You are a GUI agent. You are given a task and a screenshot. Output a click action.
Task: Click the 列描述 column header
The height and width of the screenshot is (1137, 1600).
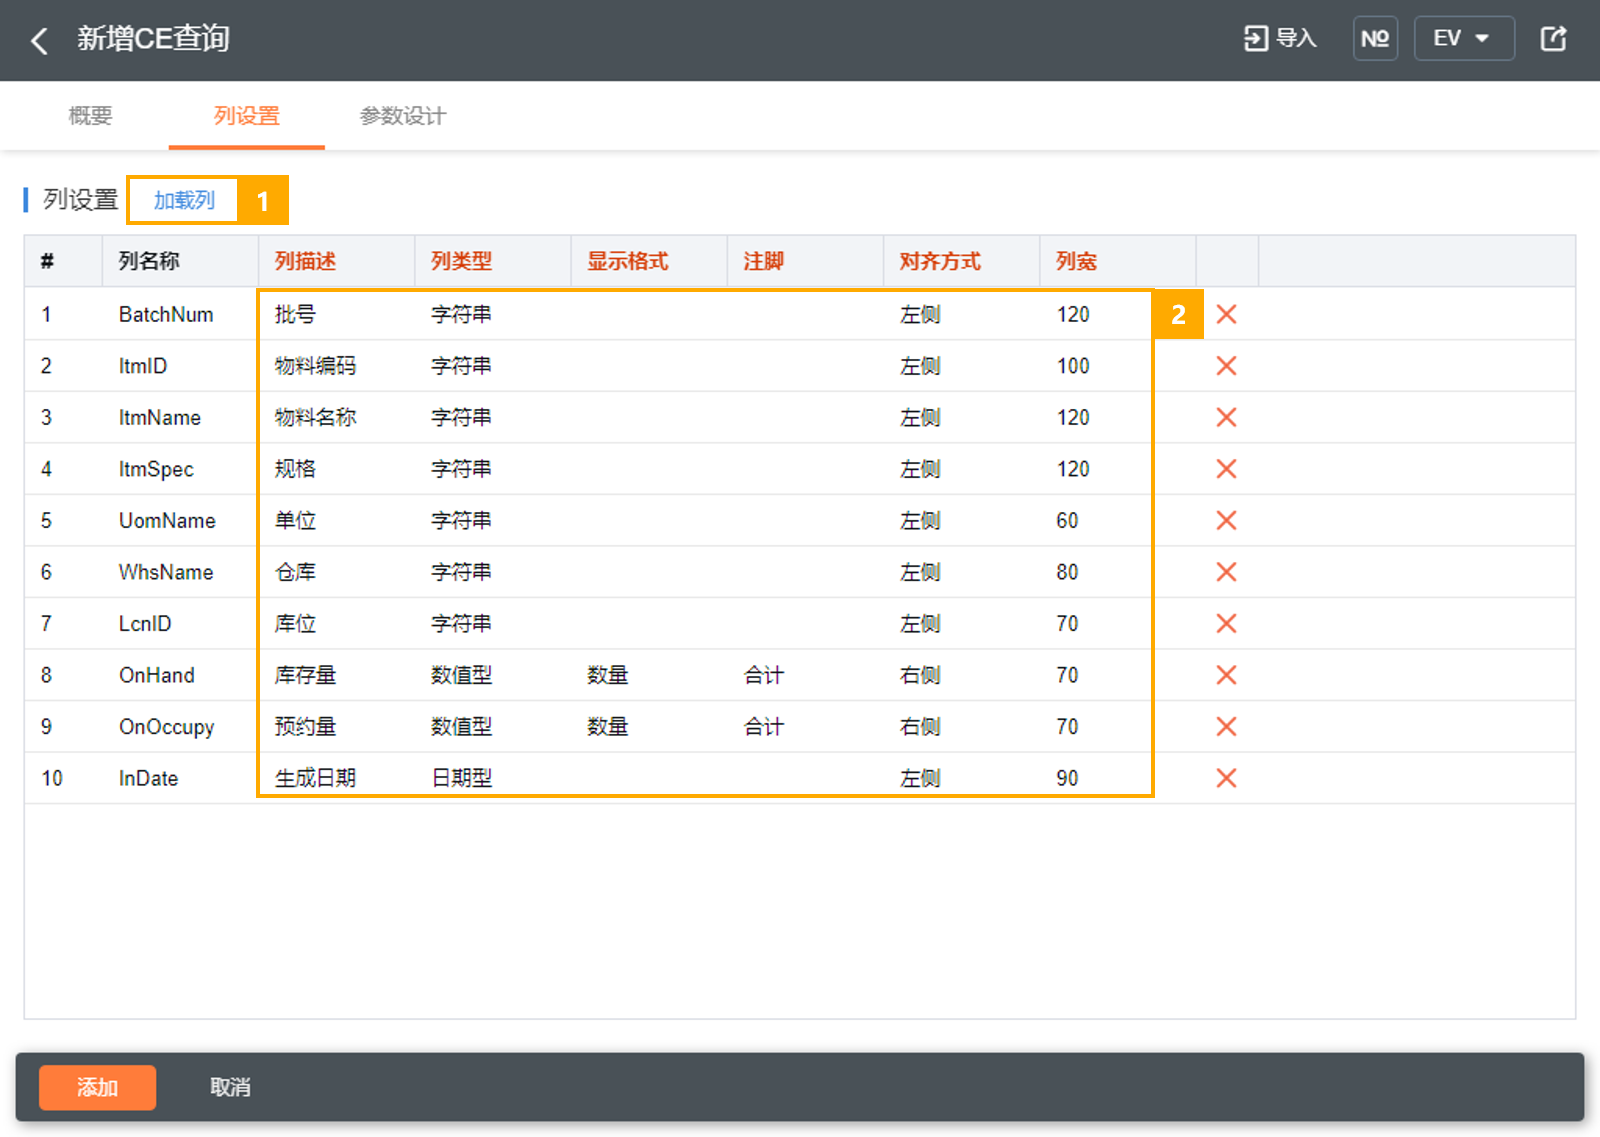click(x=337, y=261)
